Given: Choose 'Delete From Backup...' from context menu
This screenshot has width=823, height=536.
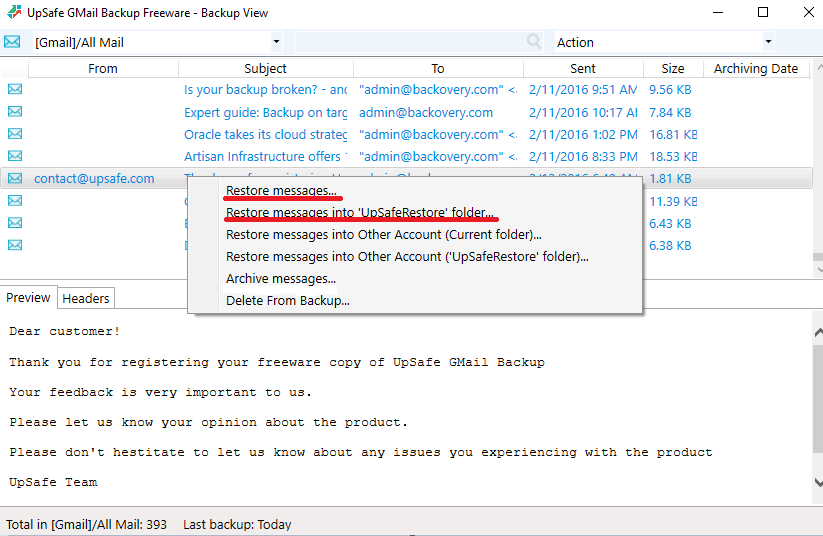Looking at the screenshot, I should tap(288, 301).
